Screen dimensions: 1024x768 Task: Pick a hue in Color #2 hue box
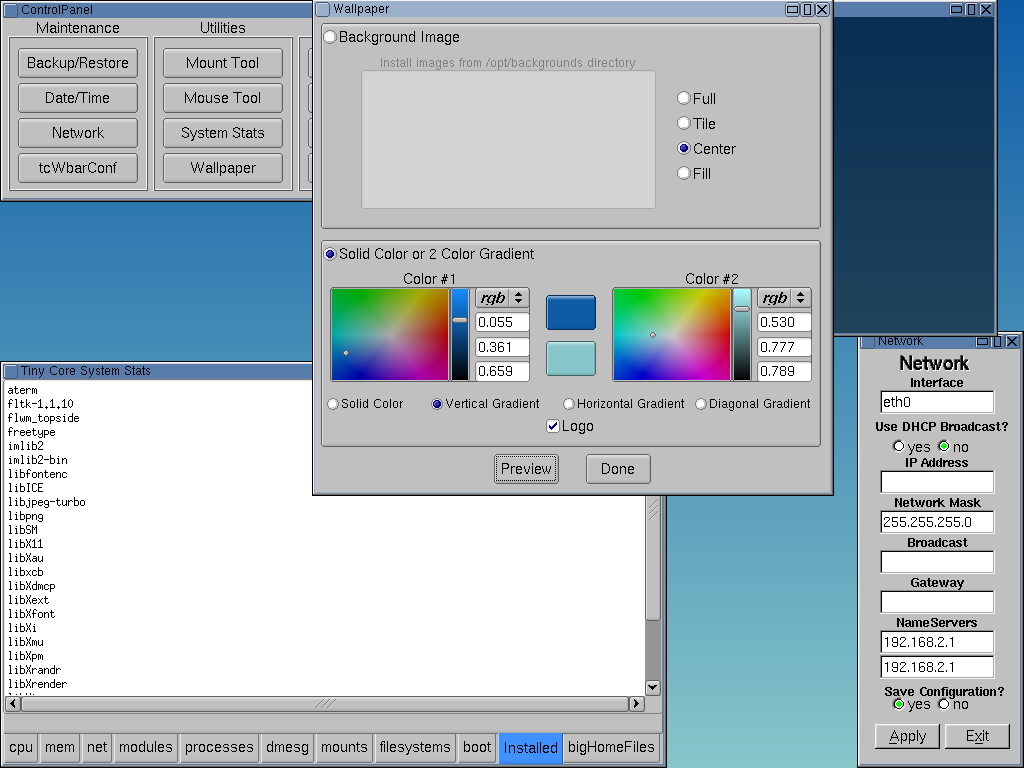671,334
